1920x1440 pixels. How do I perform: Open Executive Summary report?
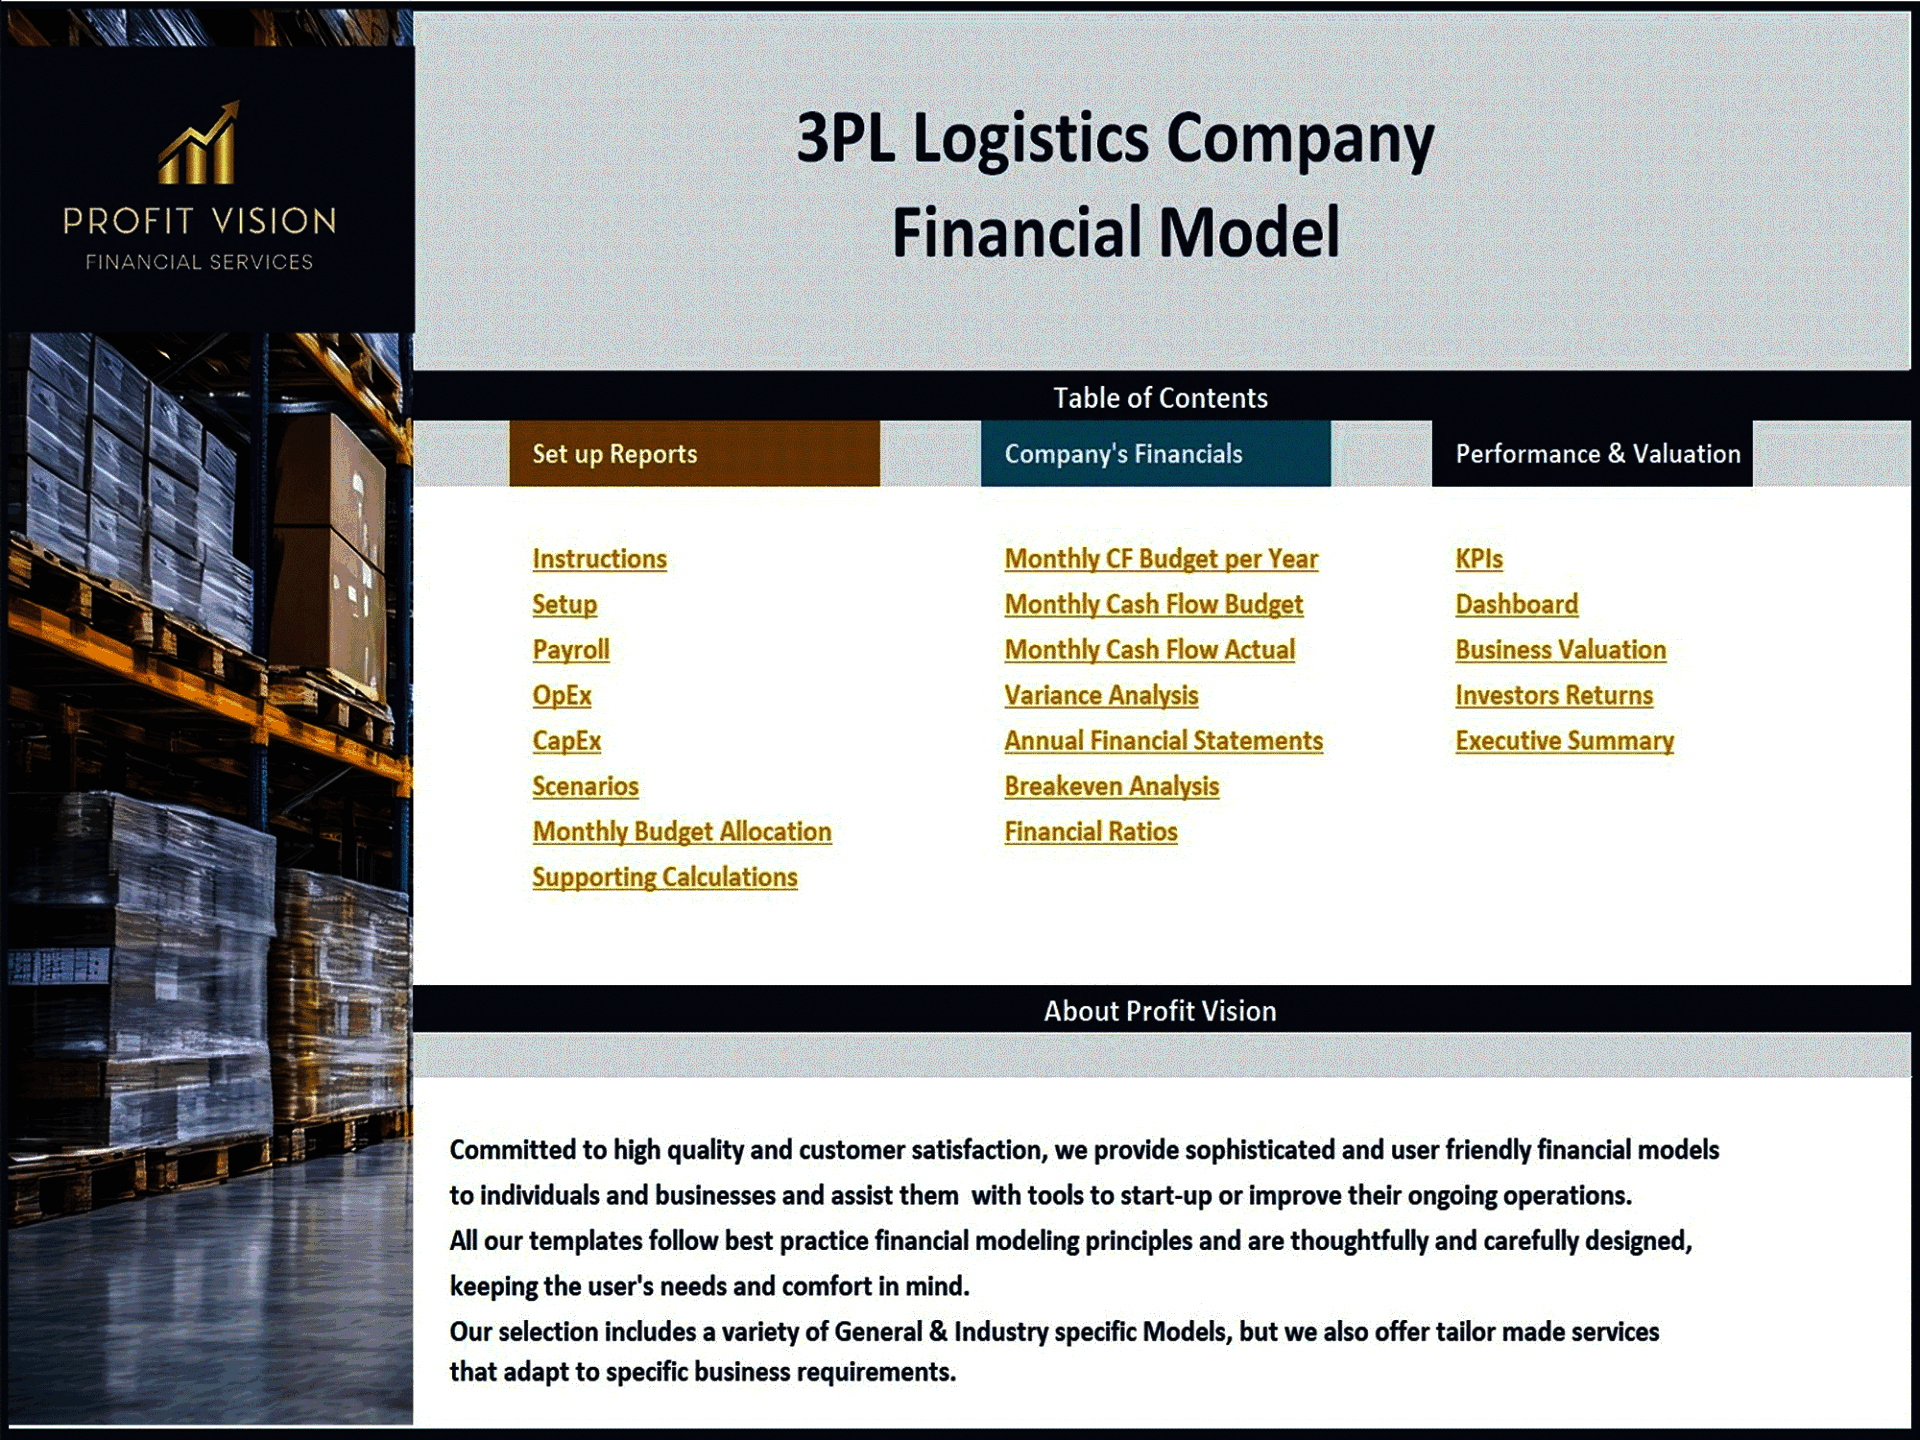[x=1563, y=740]
